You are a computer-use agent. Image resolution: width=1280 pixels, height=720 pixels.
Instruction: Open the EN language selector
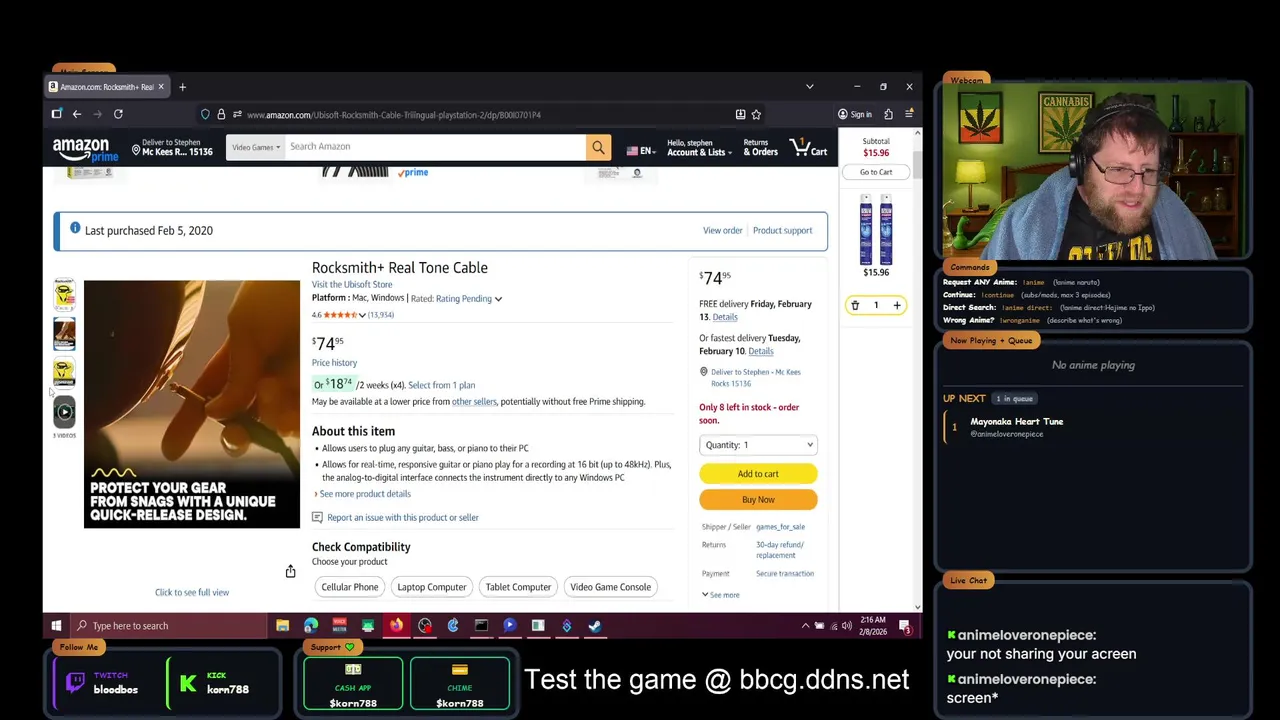[640, 151]
